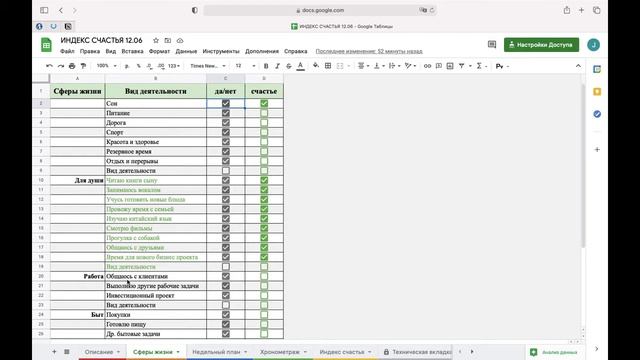Image resolution: width=640 pixels, height=360 pixels.
Task: Open the Формат menu
Action: pos(159,51)
